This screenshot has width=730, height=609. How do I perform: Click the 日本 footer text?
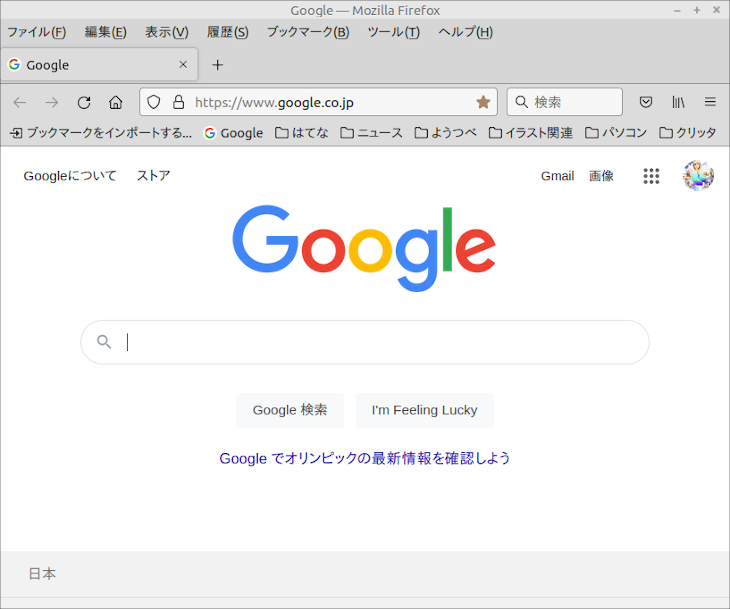coord(42,574)
